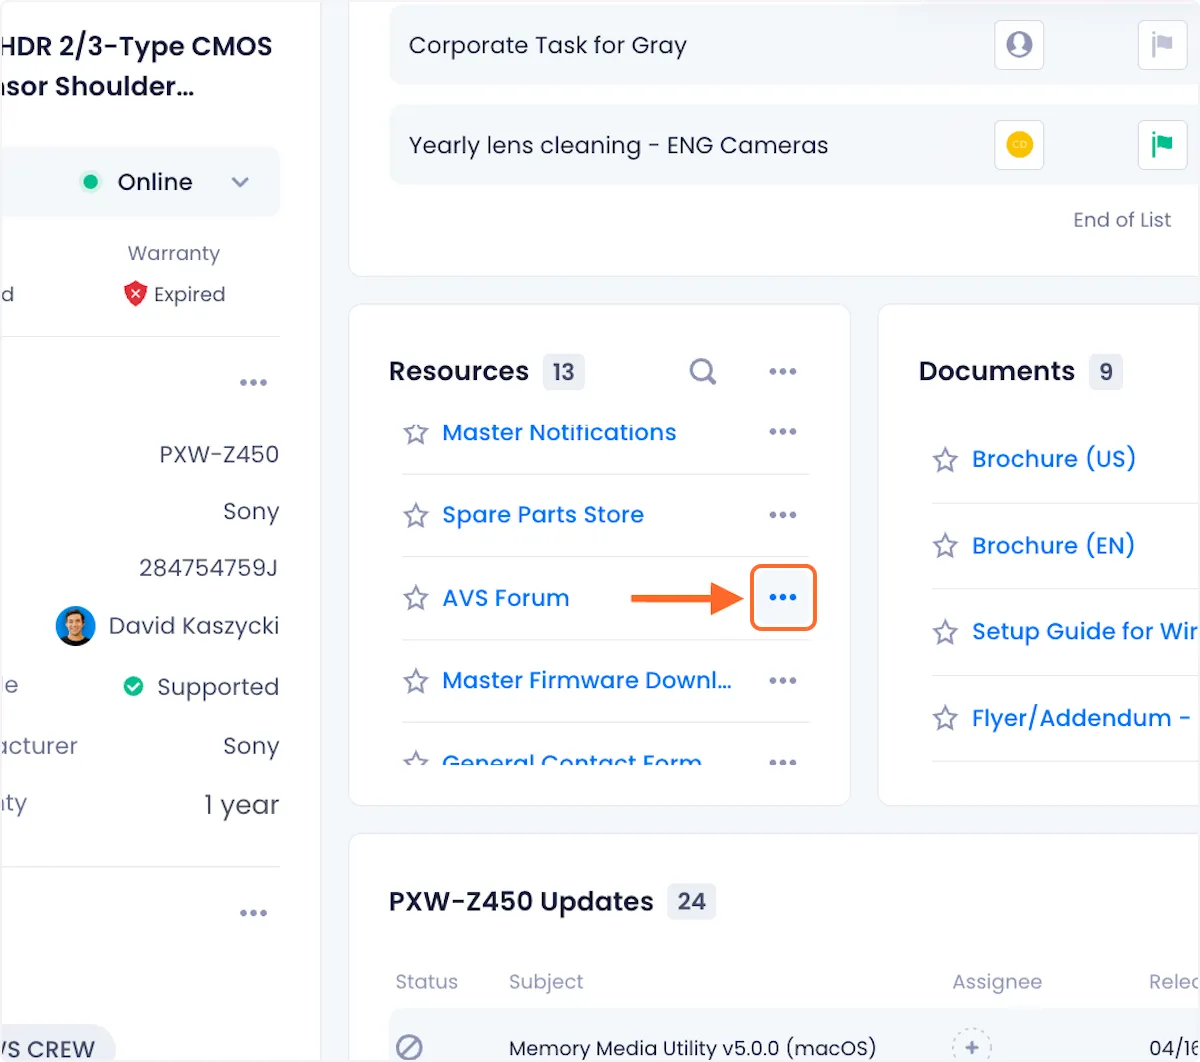Click Resources count badge 13

coord(564,372)
